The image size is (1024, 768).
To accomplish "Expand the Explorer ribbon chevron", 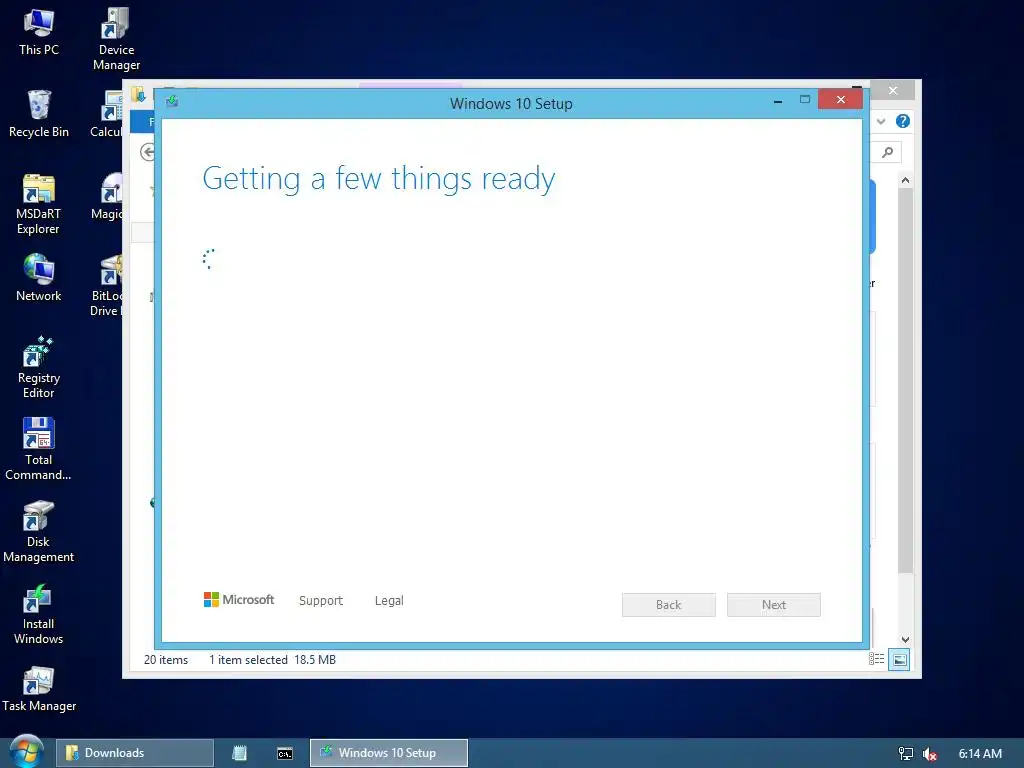I will [881, 121].
